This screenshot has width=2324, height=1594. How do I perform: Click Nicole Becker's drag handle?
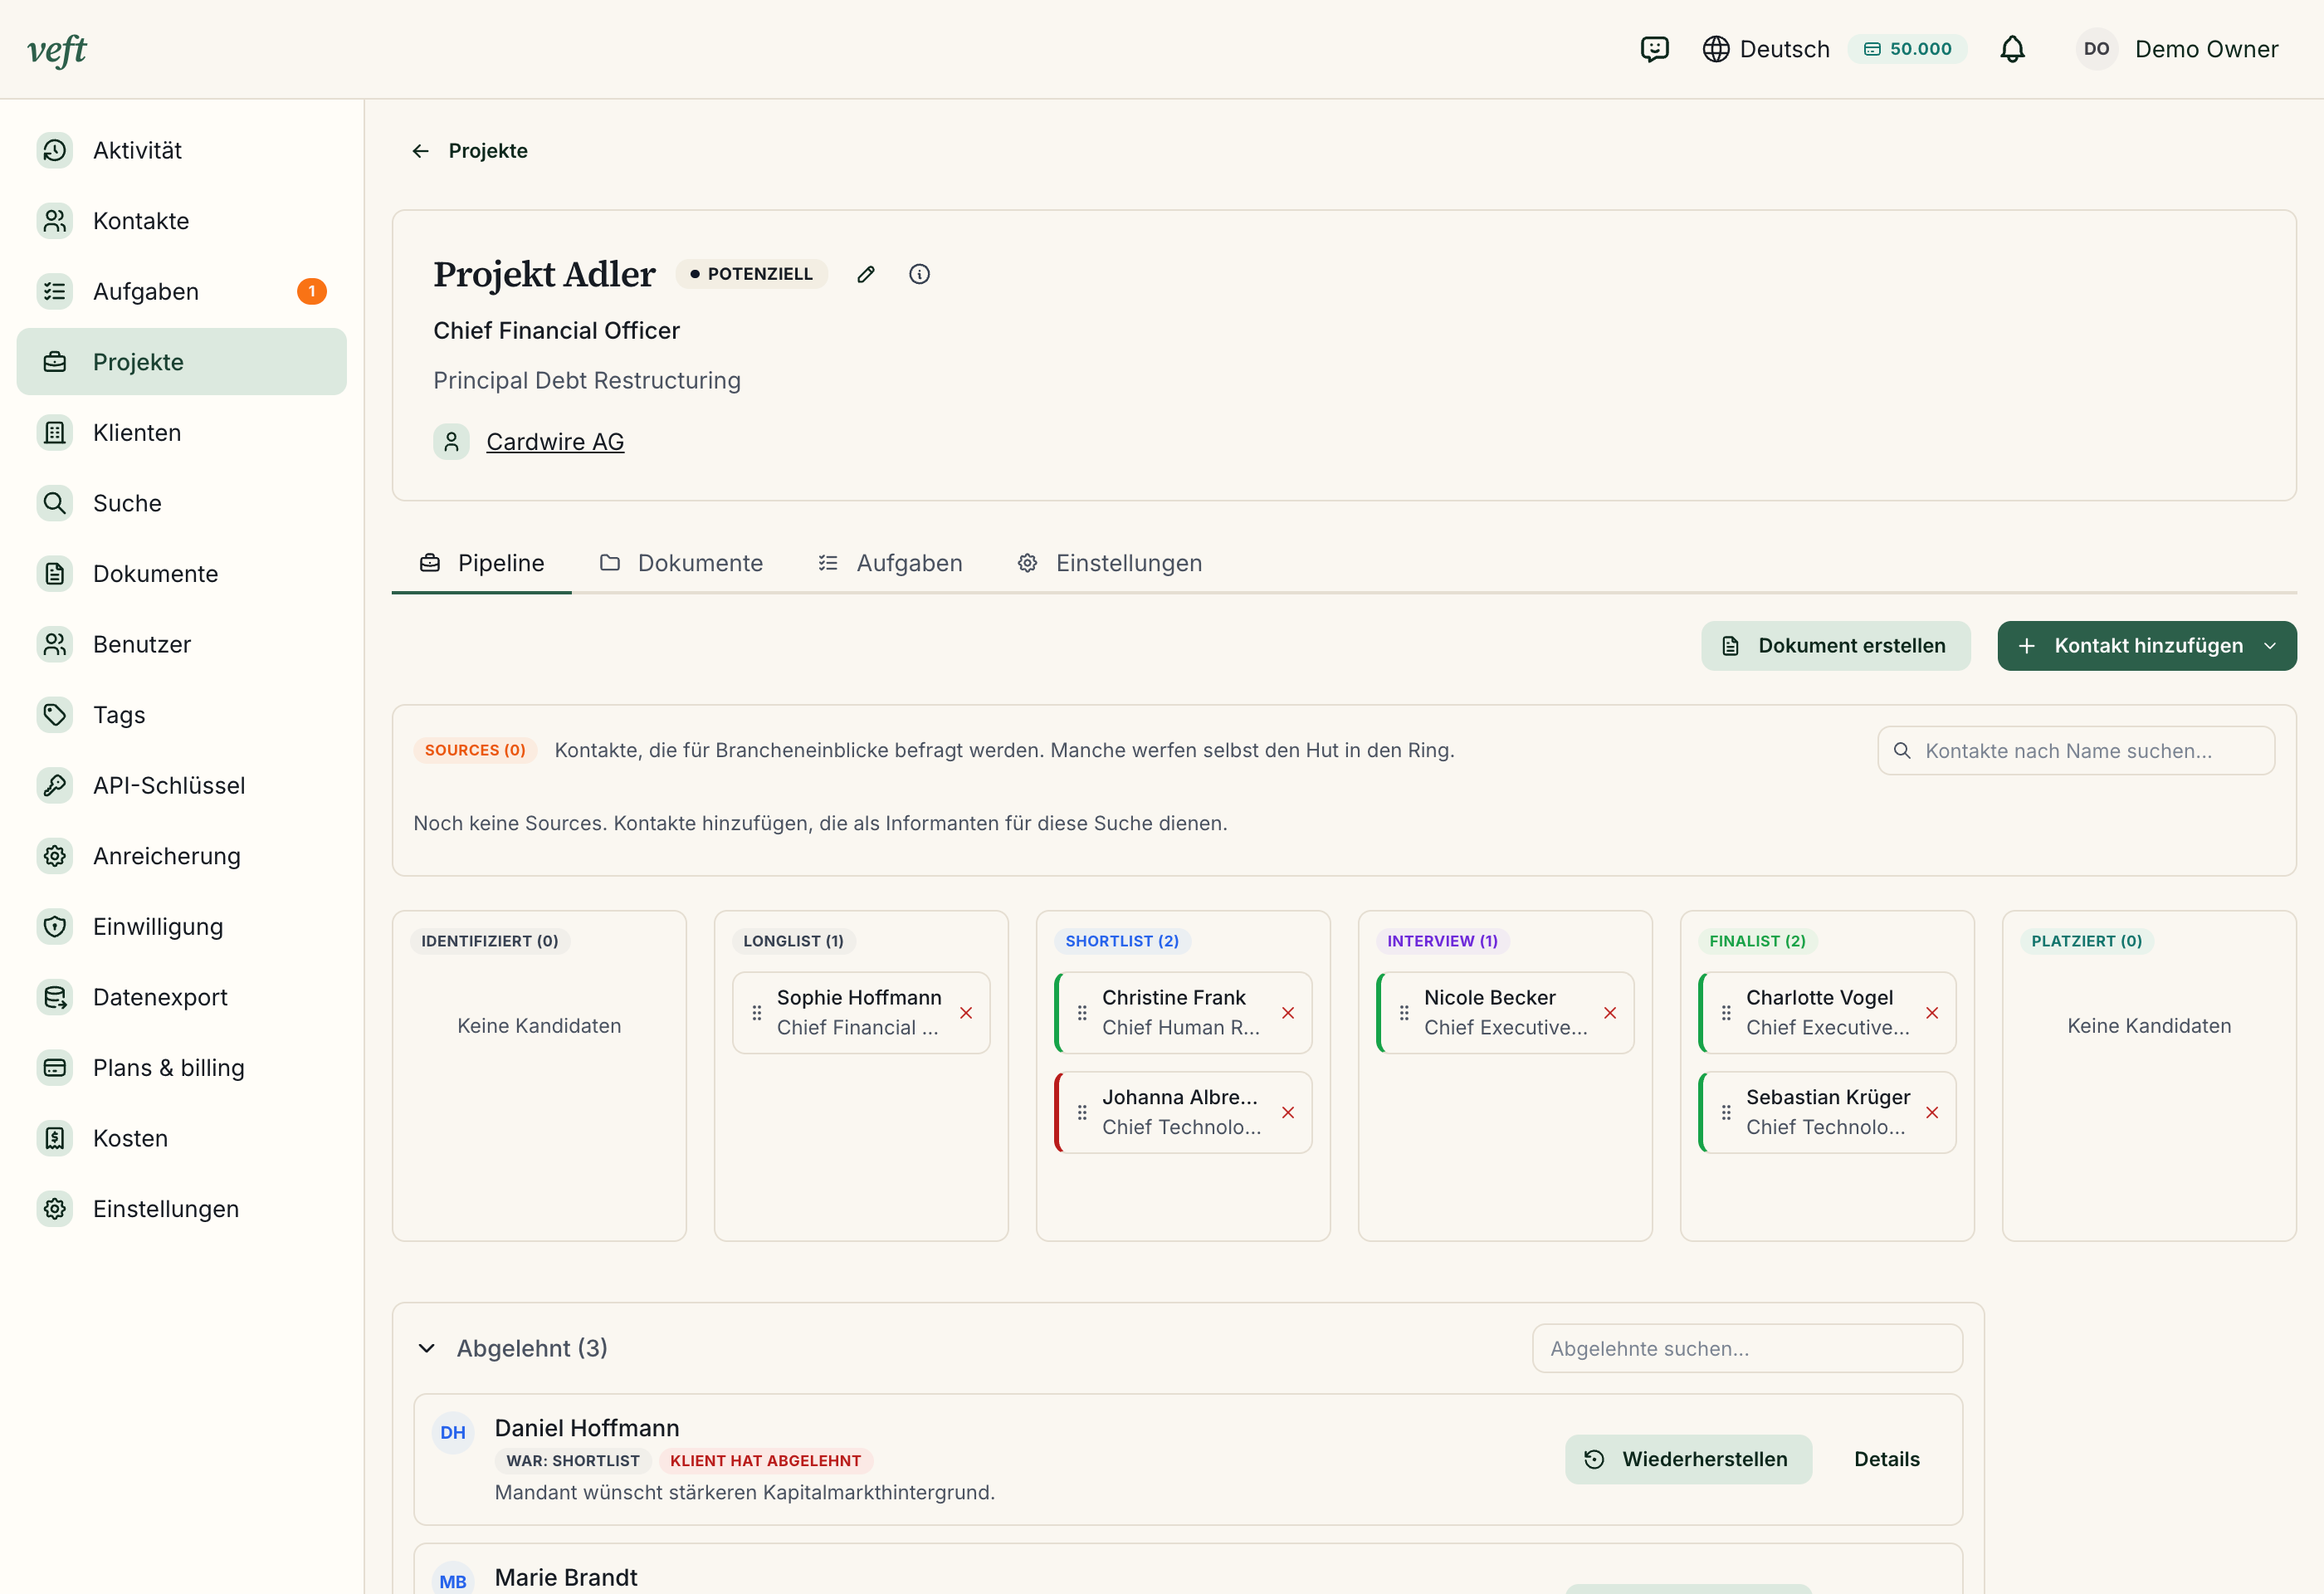click(1404, 1013)
